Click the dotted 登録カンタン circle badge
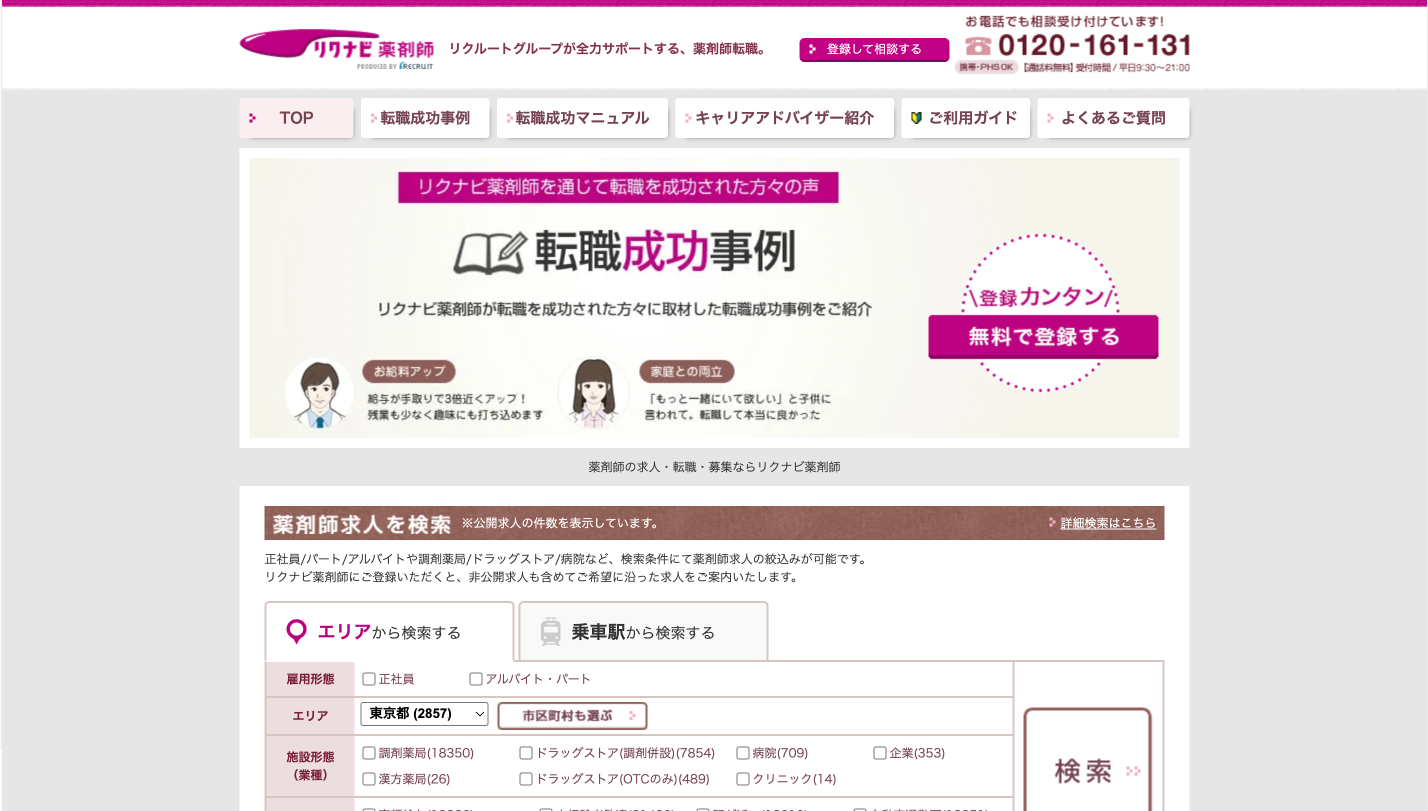The image size is (1428, 811). (1042, 297)
